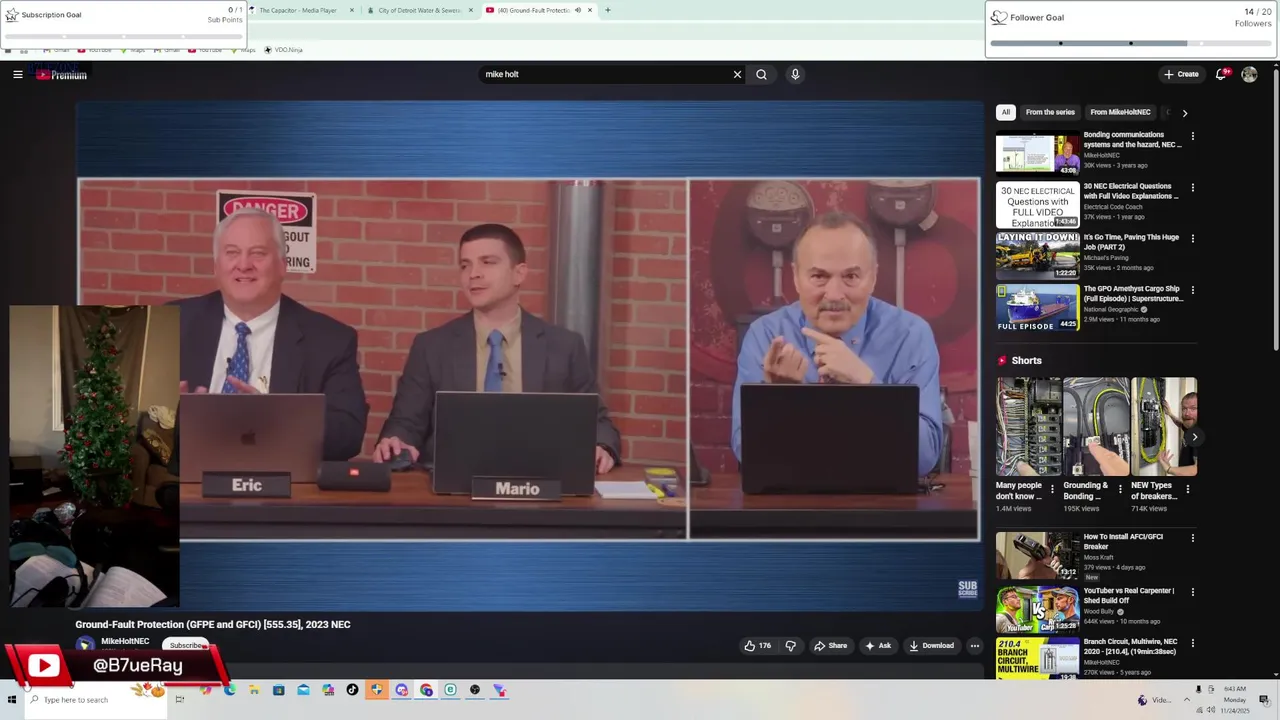
Task: Click the page vertical scrollbar
Action: coord(1276,210)
